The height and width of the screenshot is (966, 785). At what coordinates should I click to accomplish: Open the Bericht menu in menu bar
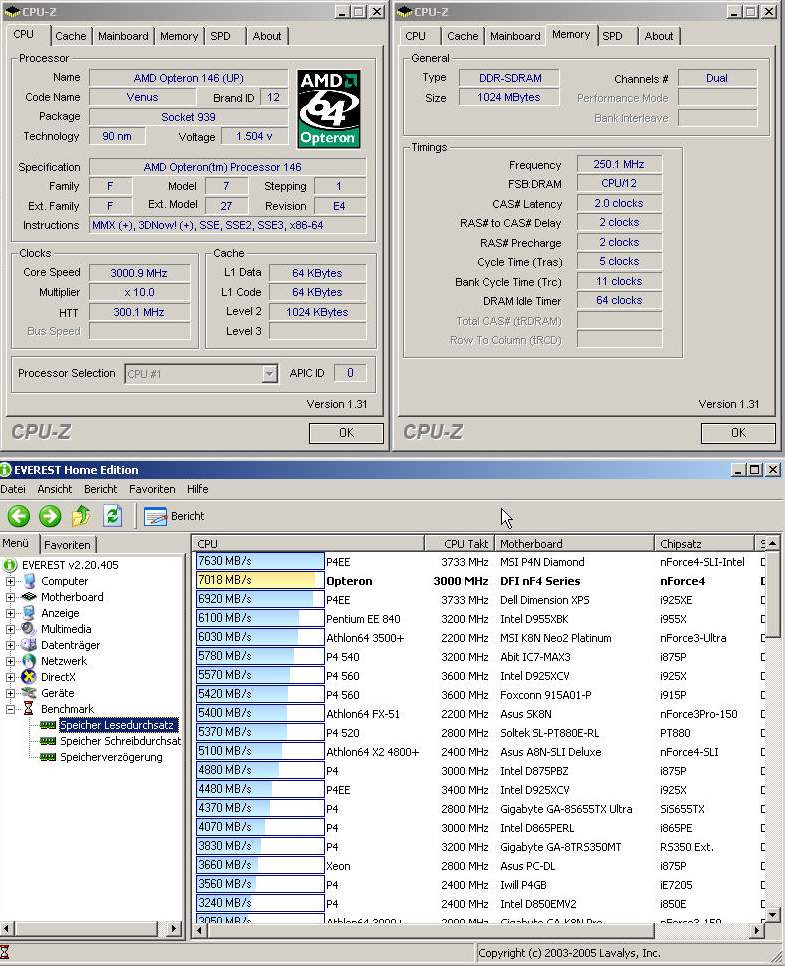point(100,489)
